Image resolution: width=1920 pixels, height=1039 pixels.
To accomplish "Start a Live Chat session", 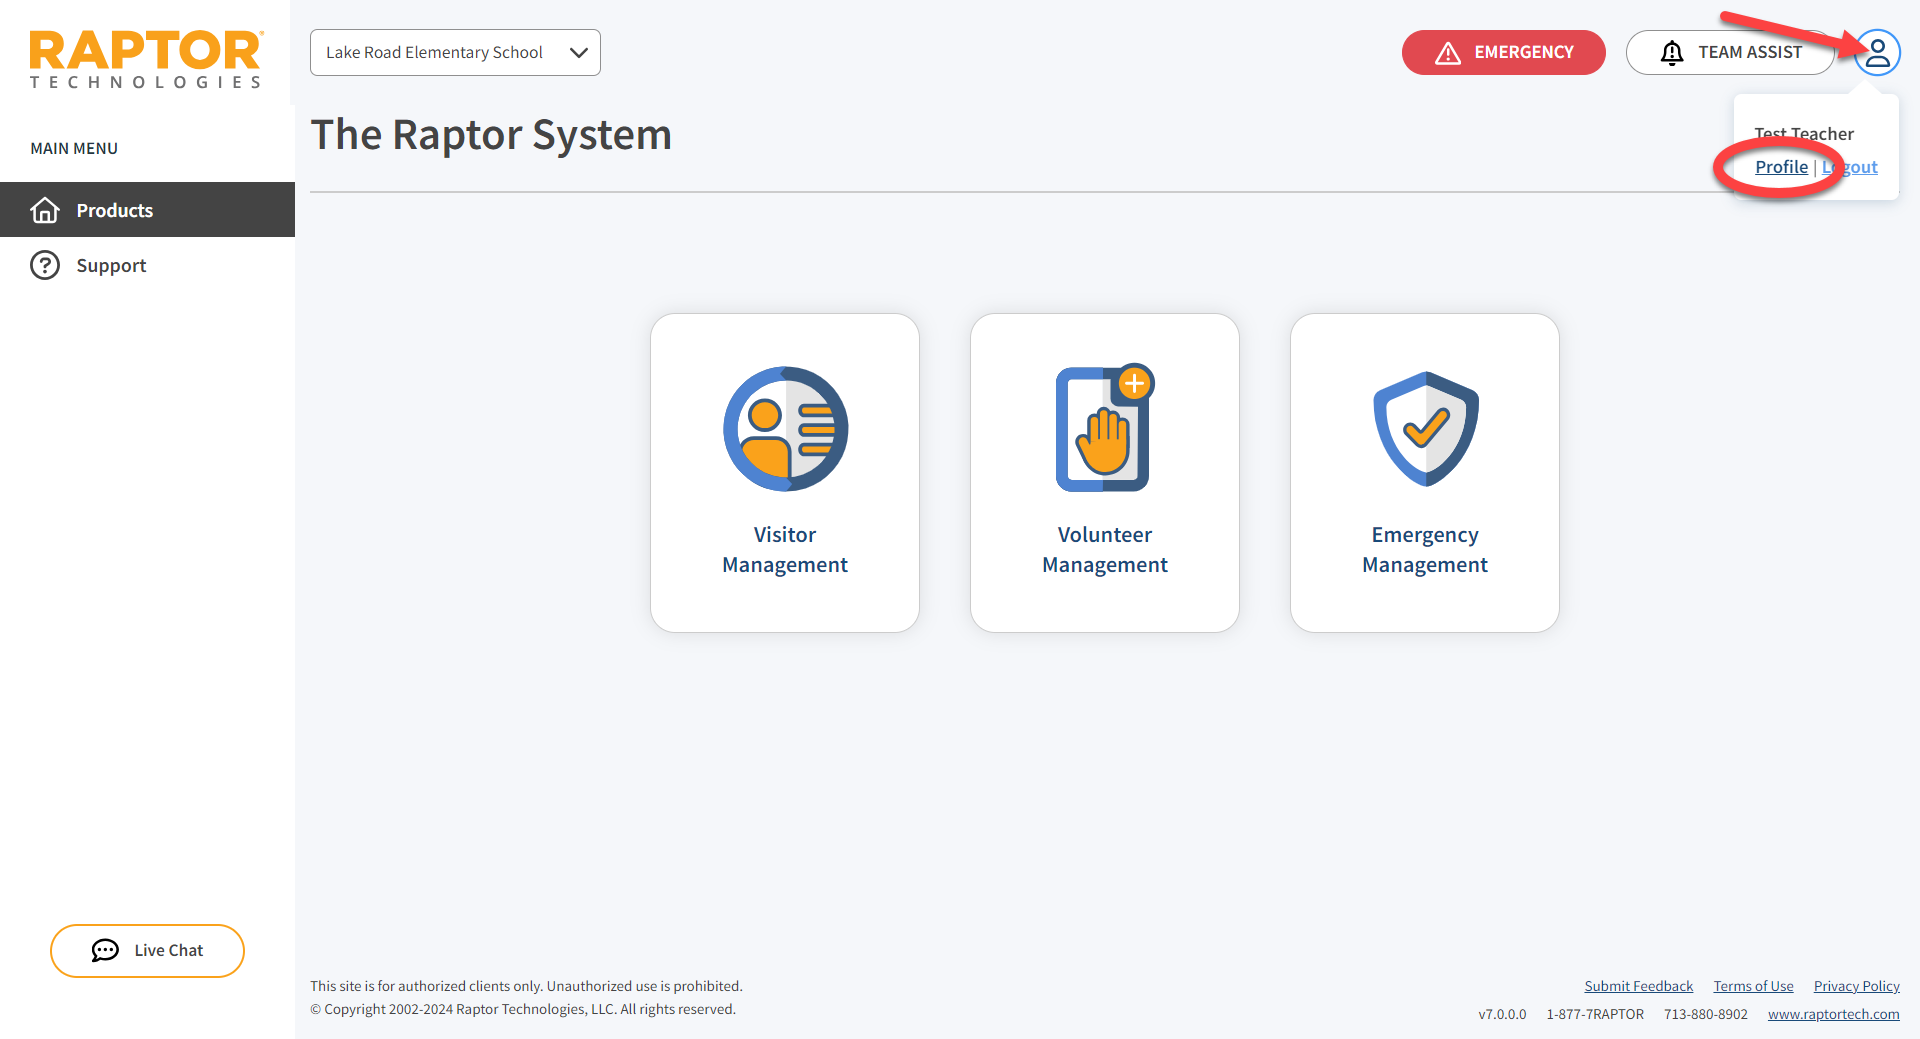I will click(x=147, y=951).
